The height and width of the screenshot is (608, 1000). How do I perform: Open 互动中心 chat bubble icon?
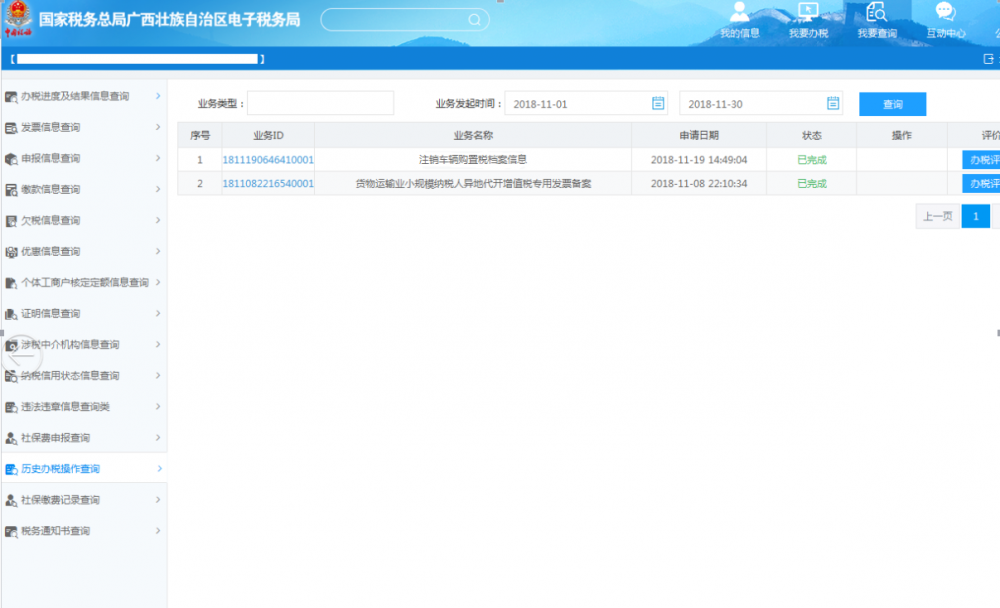(x=945, y=12)
